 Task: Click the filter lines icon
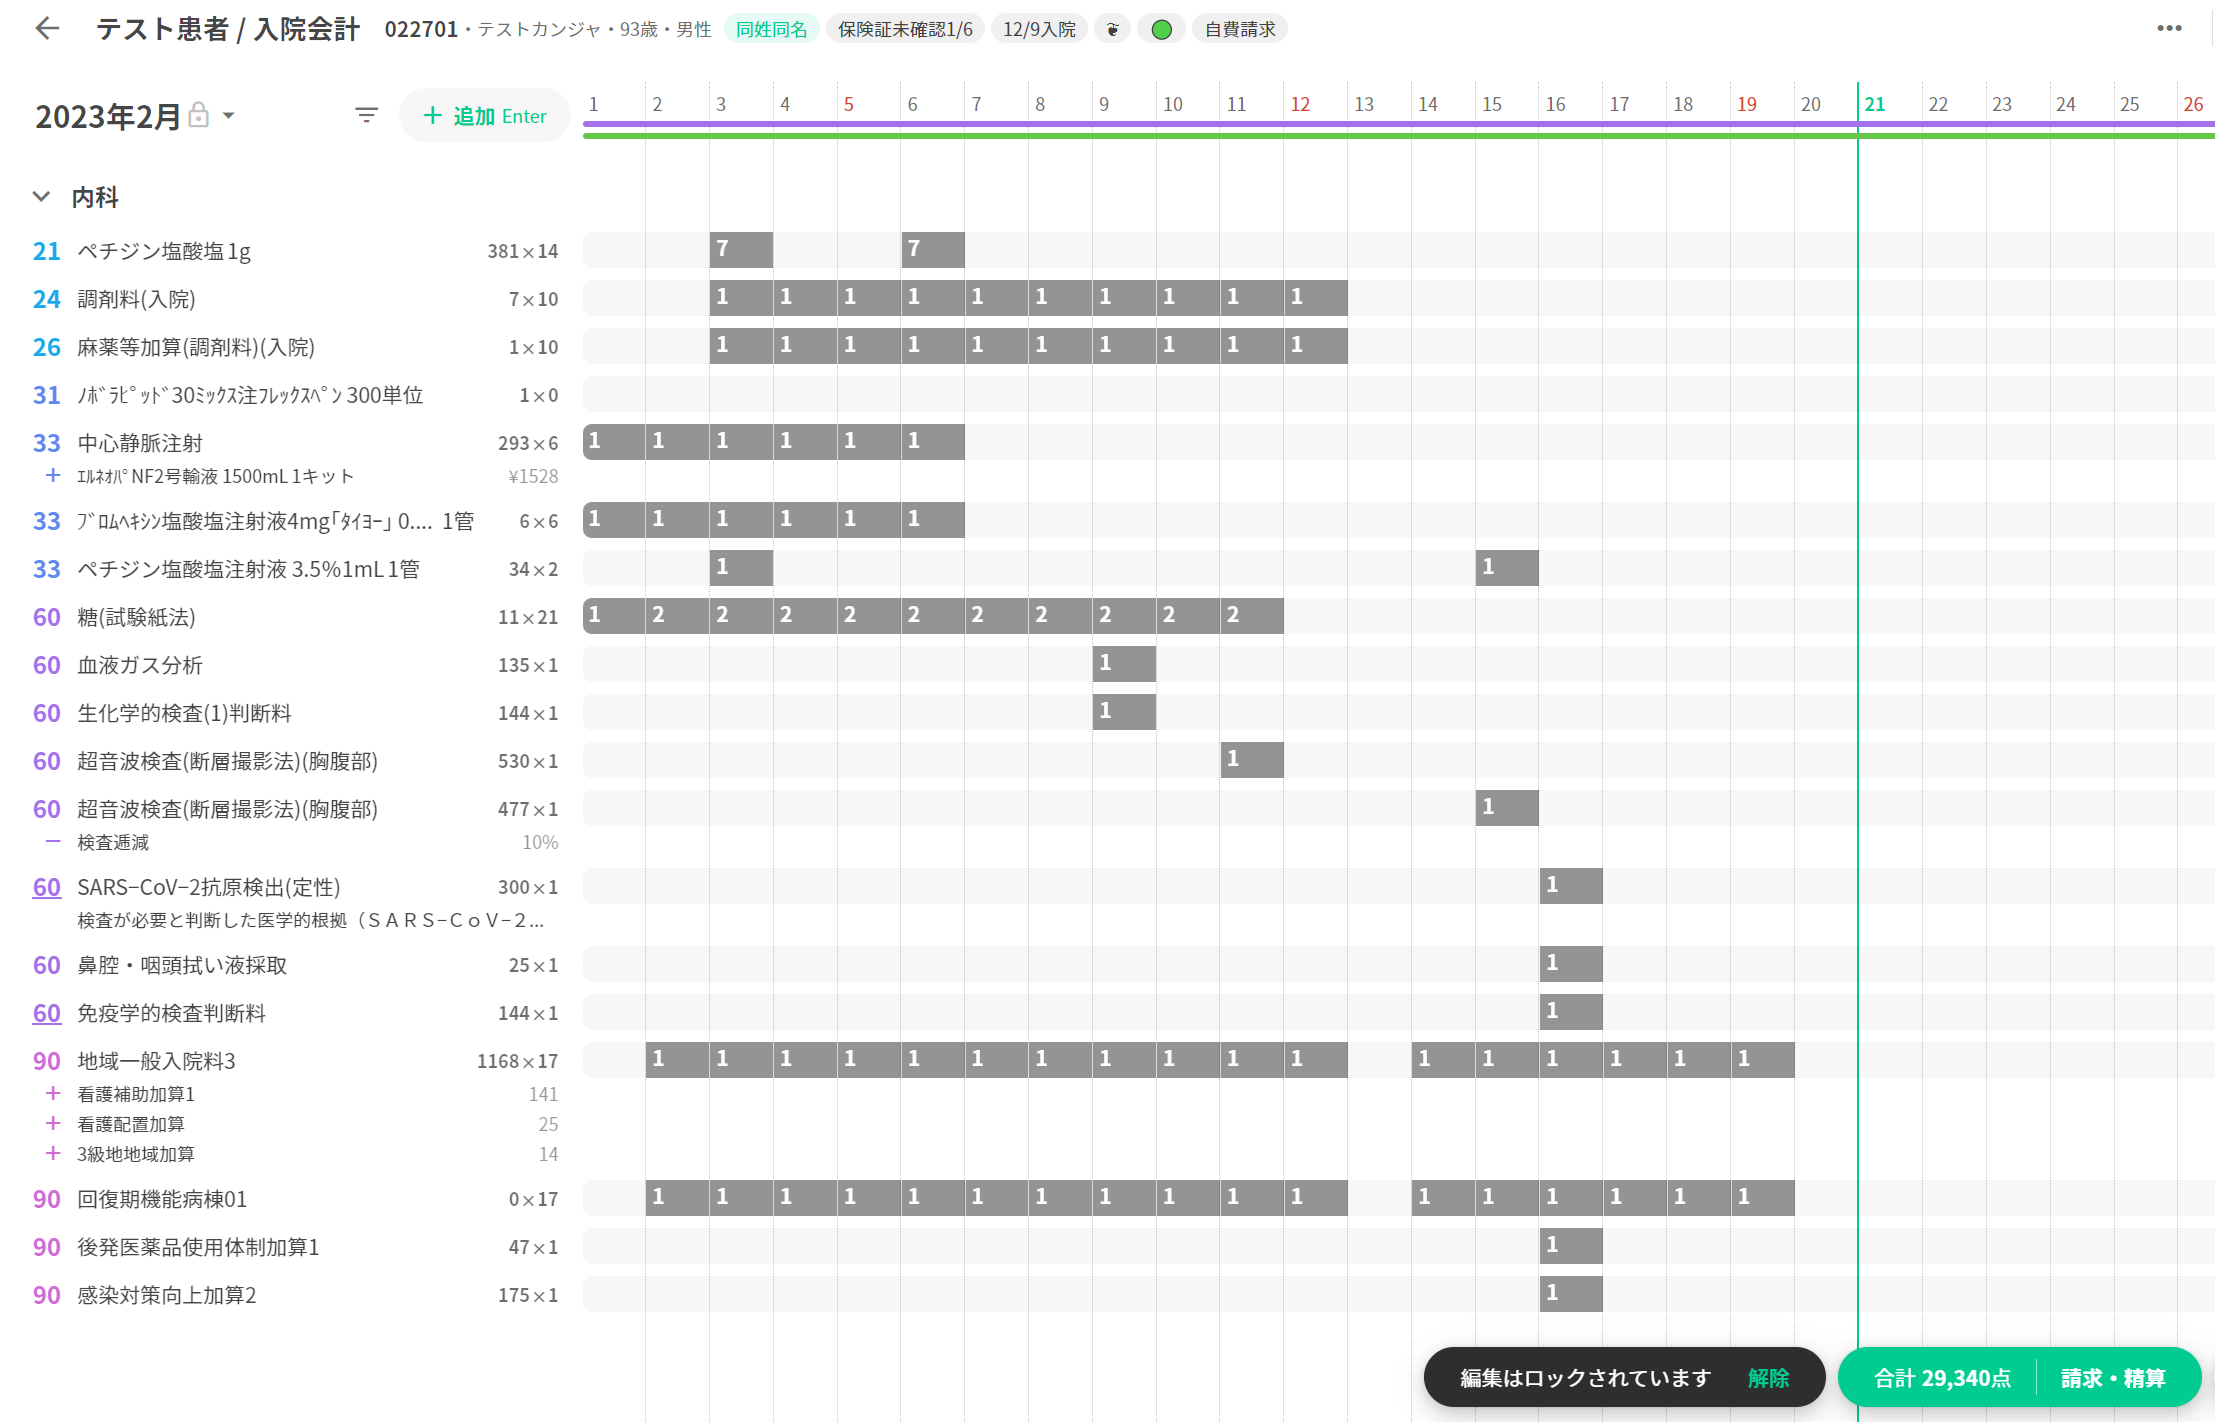366,116
